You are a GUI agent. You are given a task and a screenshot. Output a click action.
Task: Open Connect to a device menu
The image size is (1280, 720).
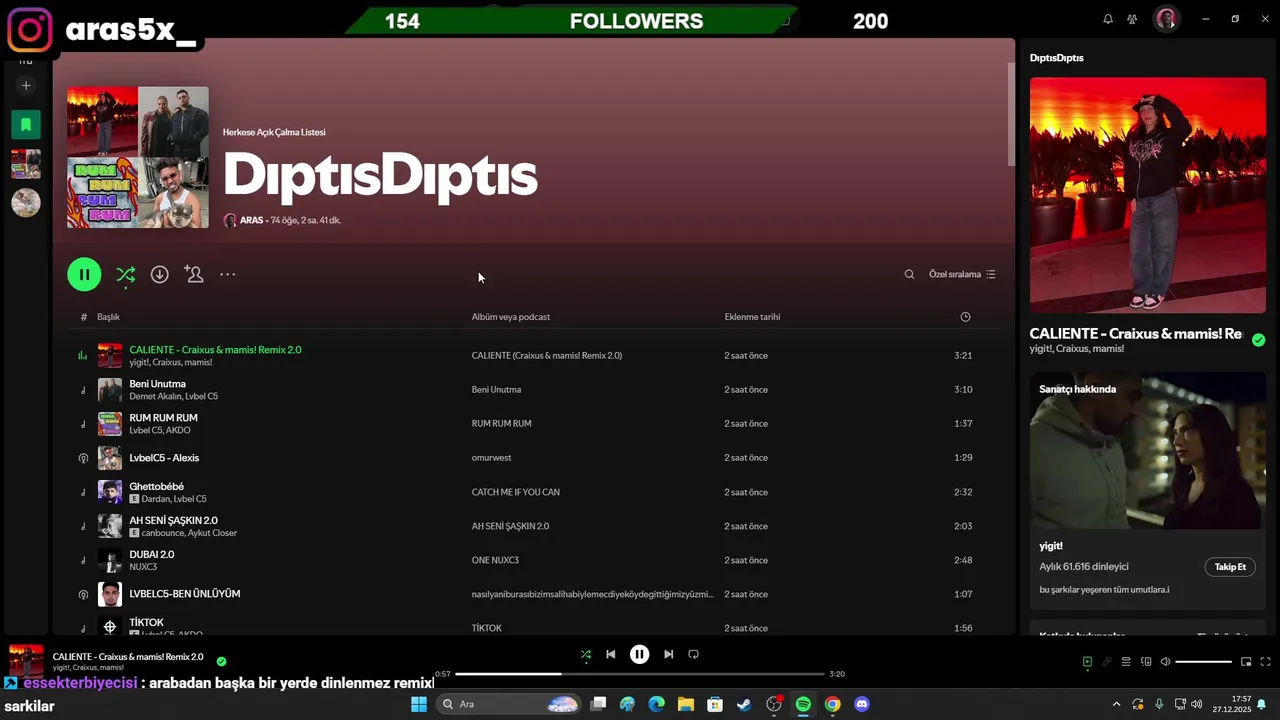(x=1146, y=661)
